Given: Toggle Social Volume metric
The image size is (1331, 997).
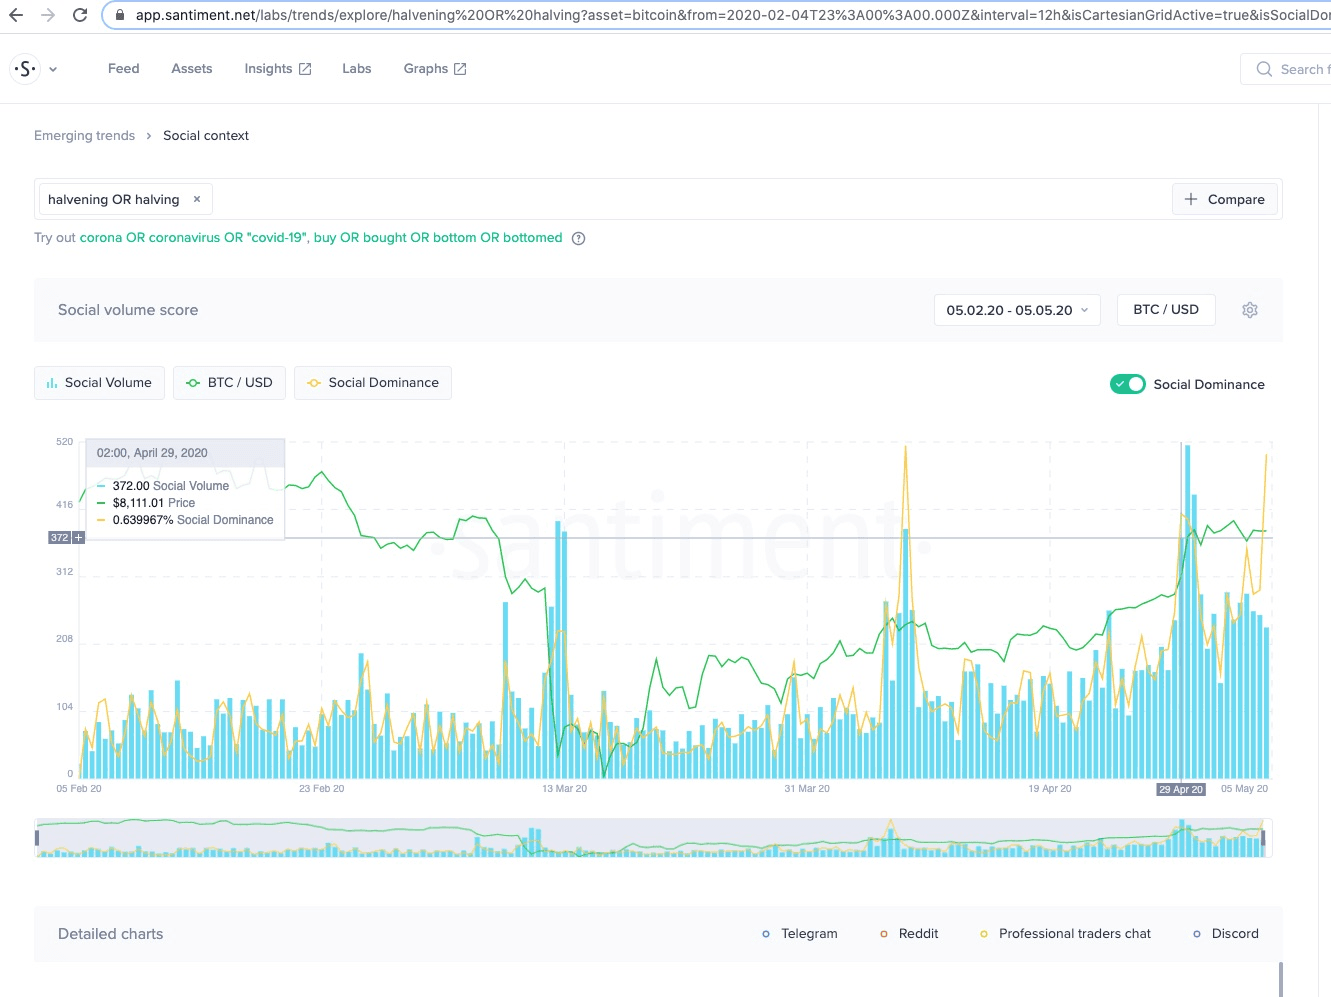Looking at the screenshot, I should tap(99, 383).
